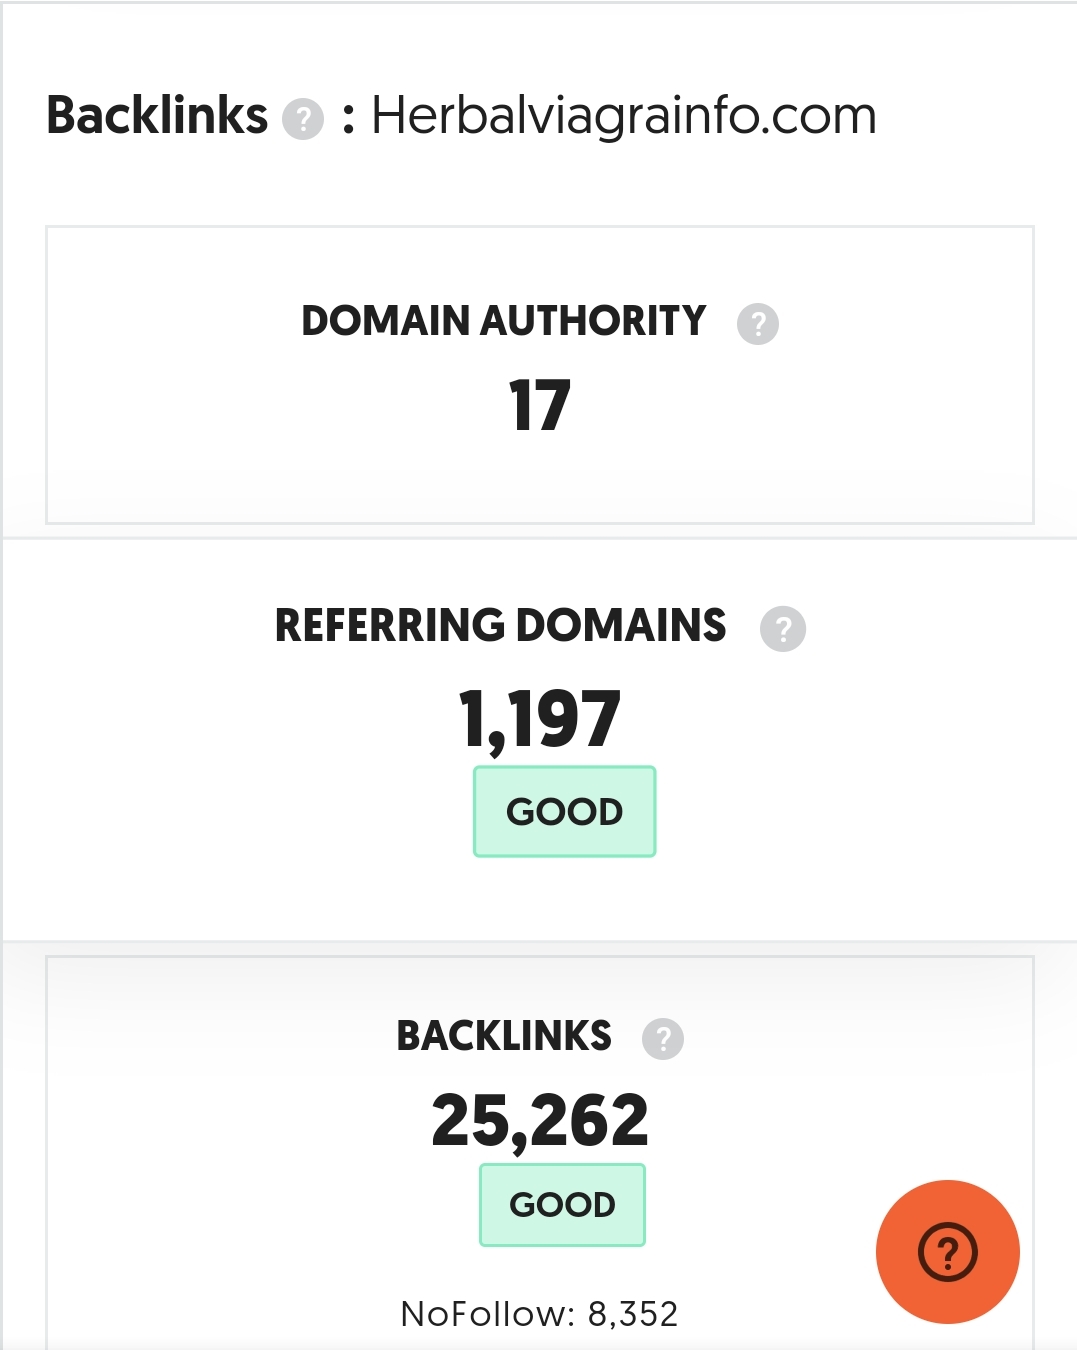Click question mark next to Referring Domains
Viewport: 1077px width, 1350px height.
783,629
